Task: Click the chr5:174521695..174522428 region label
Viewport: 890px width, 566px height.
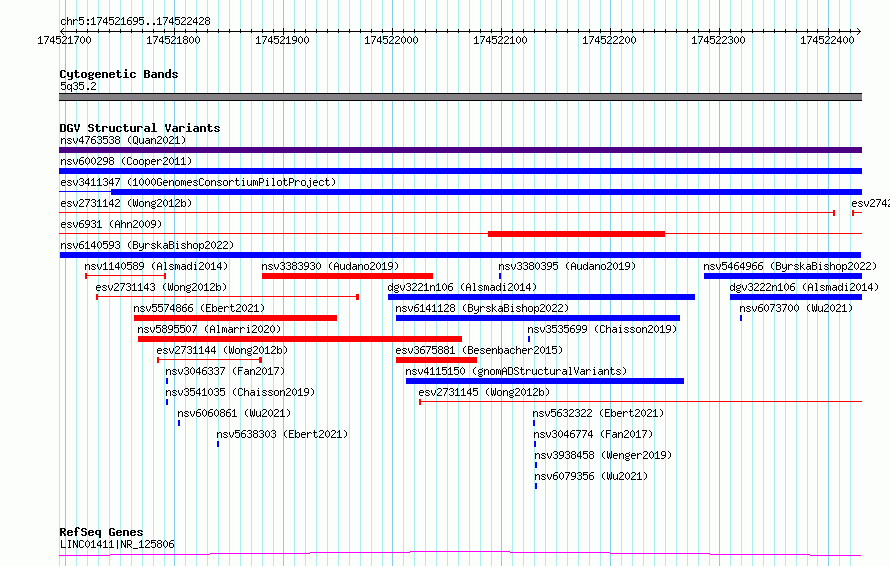Action: tap(135, 21)
